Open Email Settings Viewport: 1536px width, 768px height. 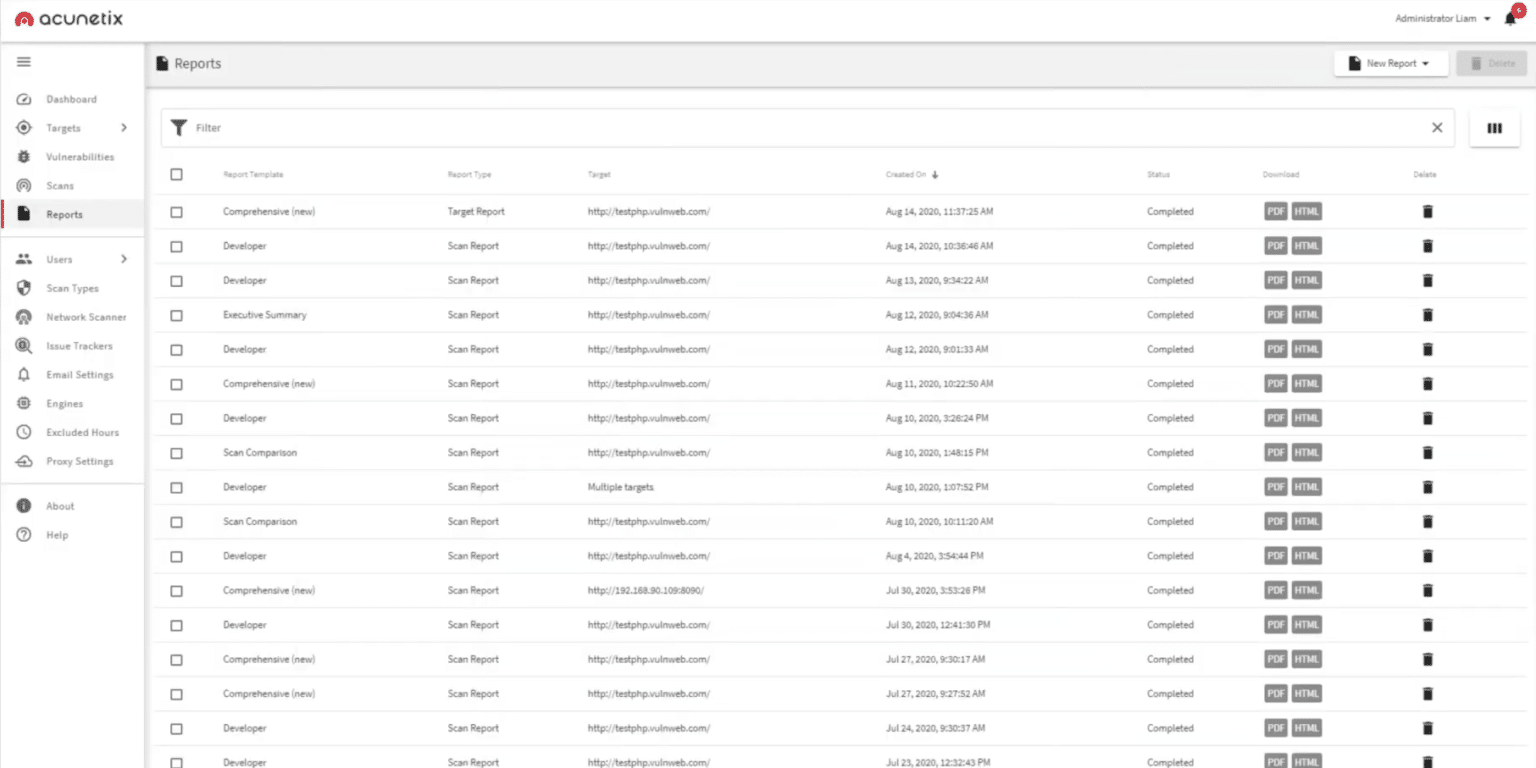pos(79,374)
